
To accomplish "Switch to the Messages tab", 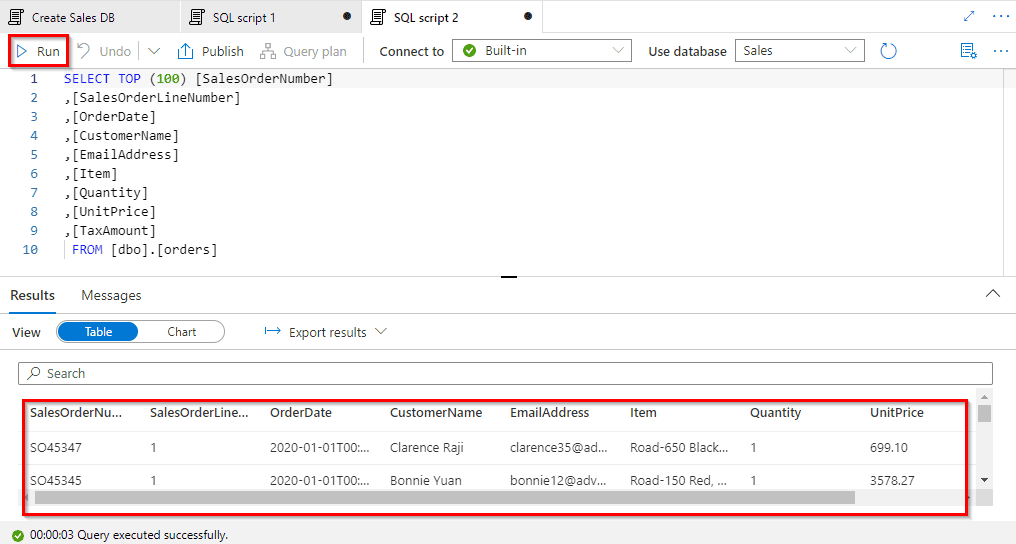I will click(x=111, y=295).
